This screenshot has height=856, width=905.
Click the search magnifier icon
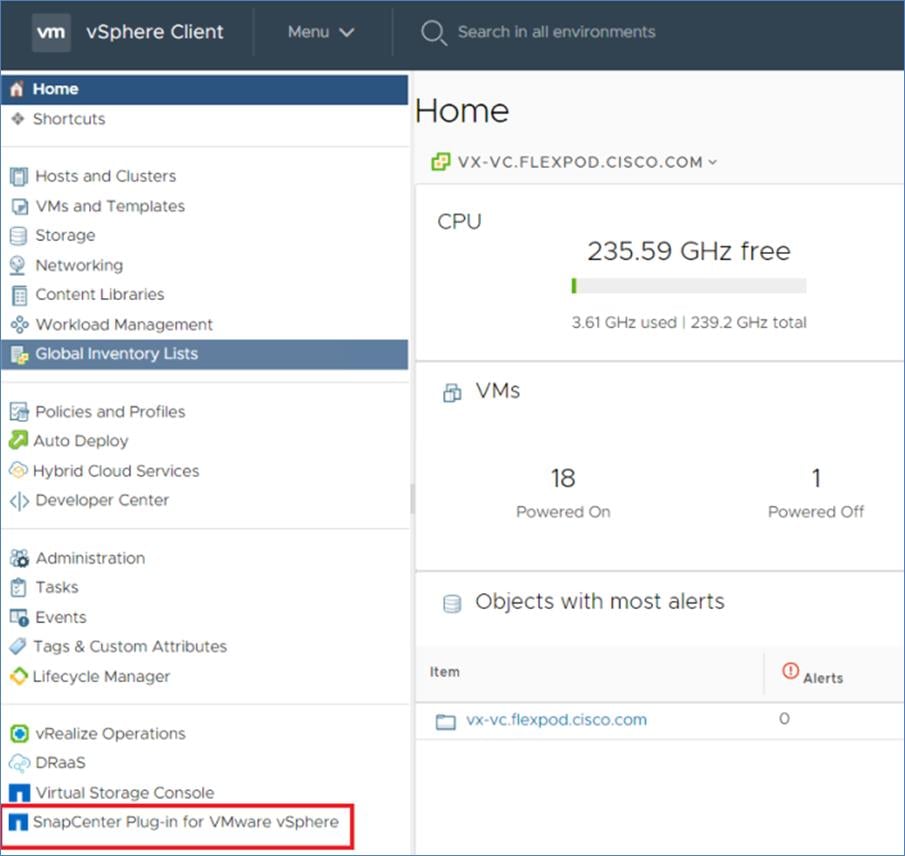(x=434, y=33)
